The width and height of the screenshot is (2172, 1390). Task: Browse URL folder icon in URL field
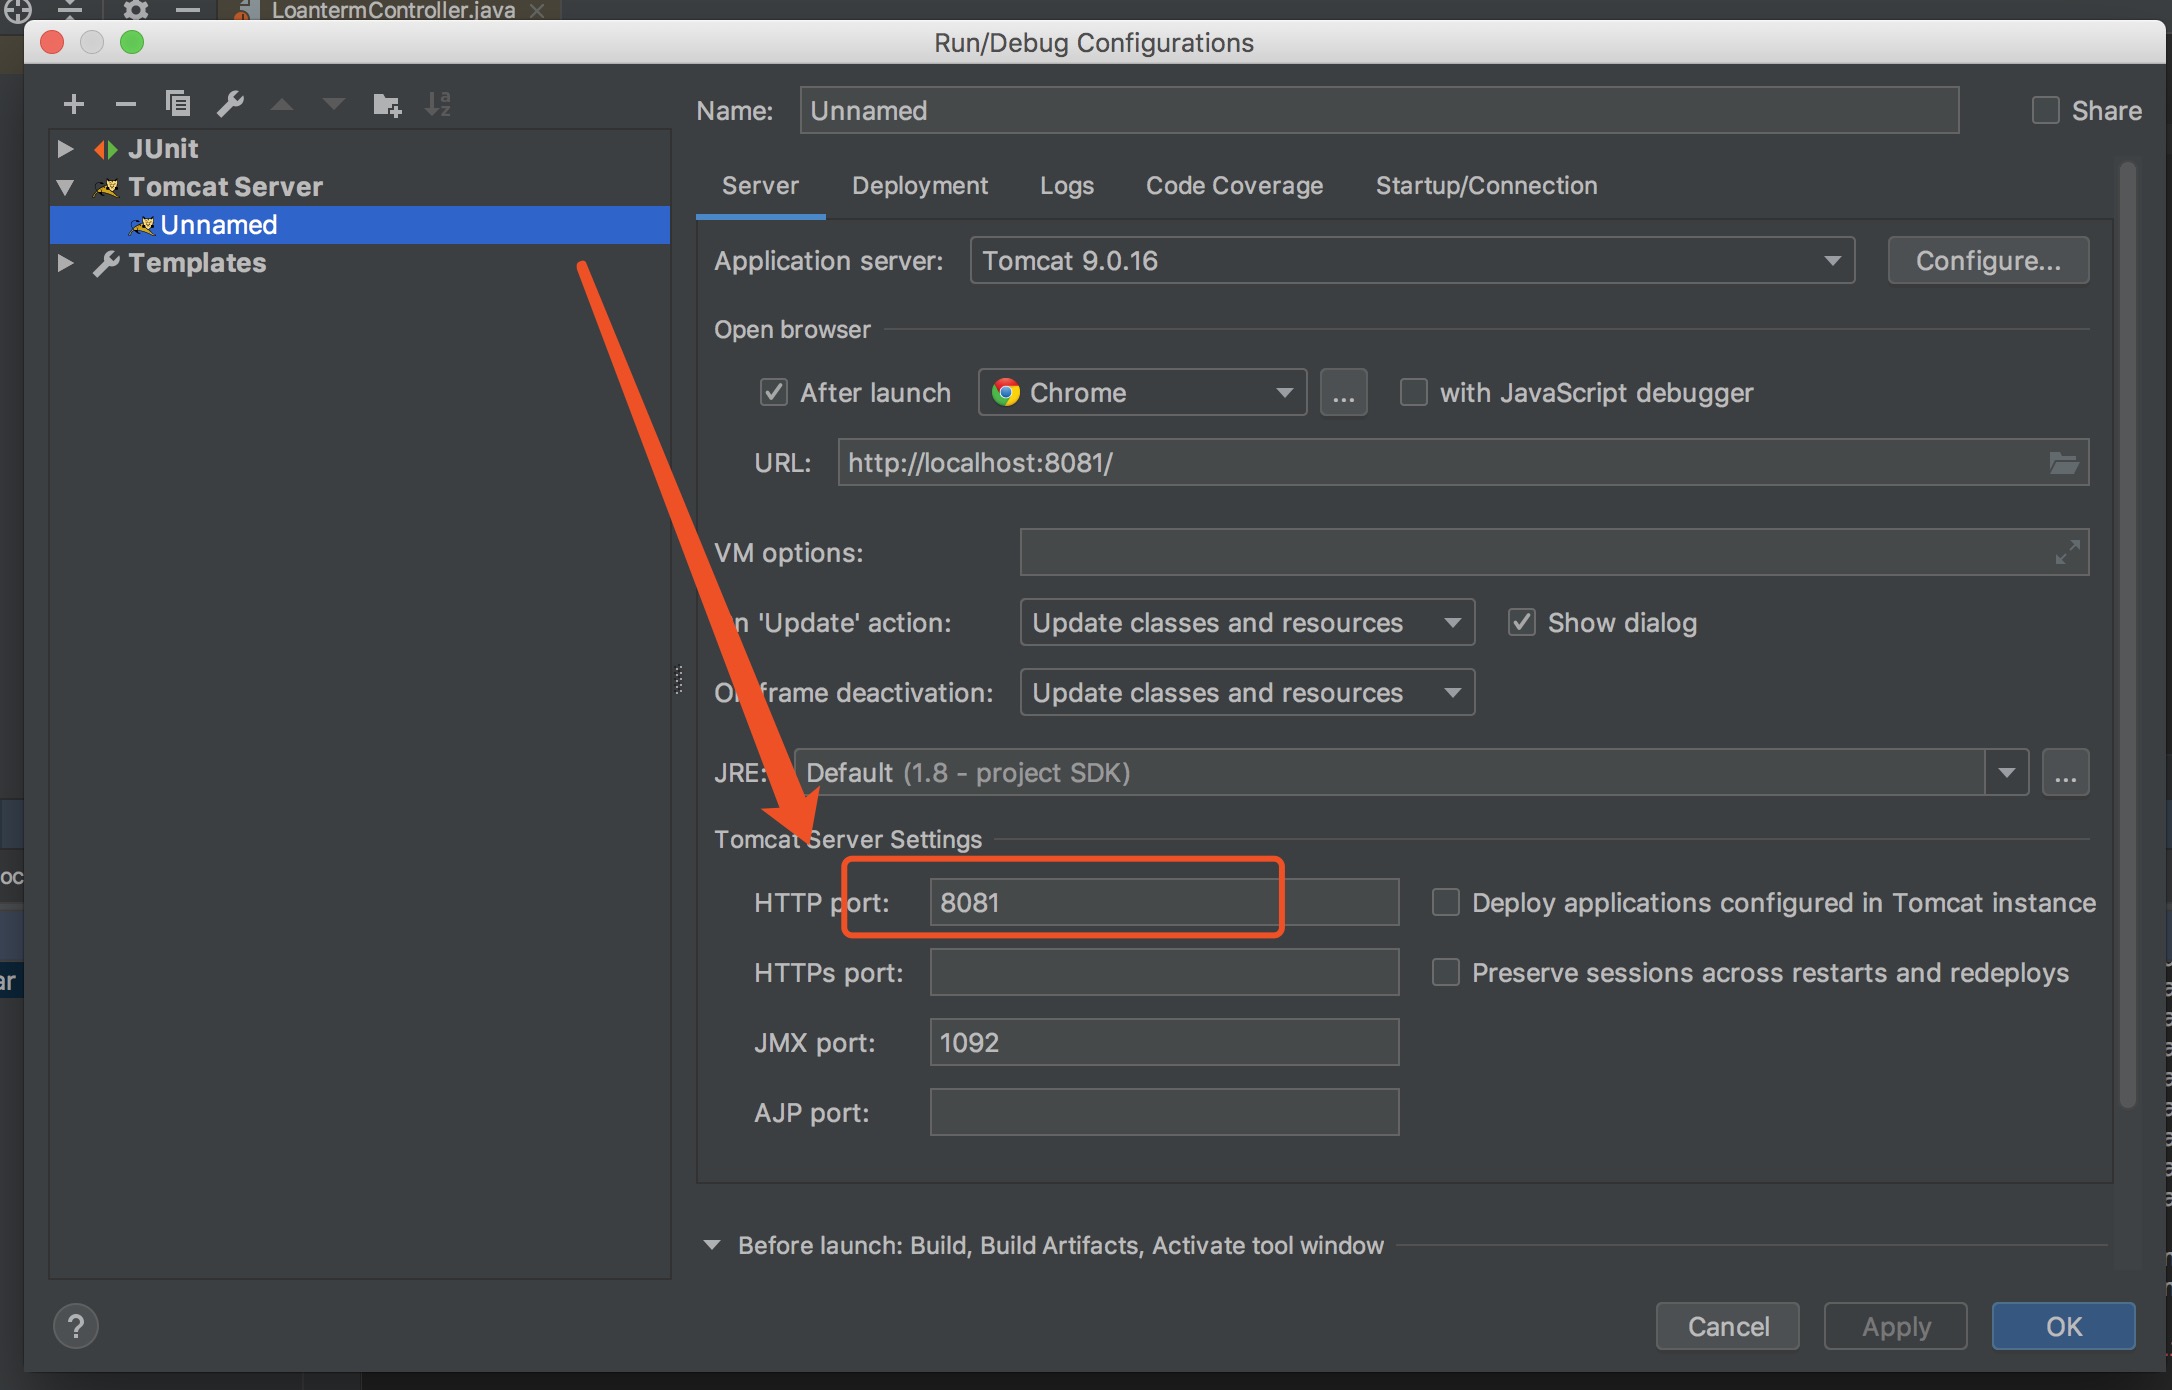2064,463
